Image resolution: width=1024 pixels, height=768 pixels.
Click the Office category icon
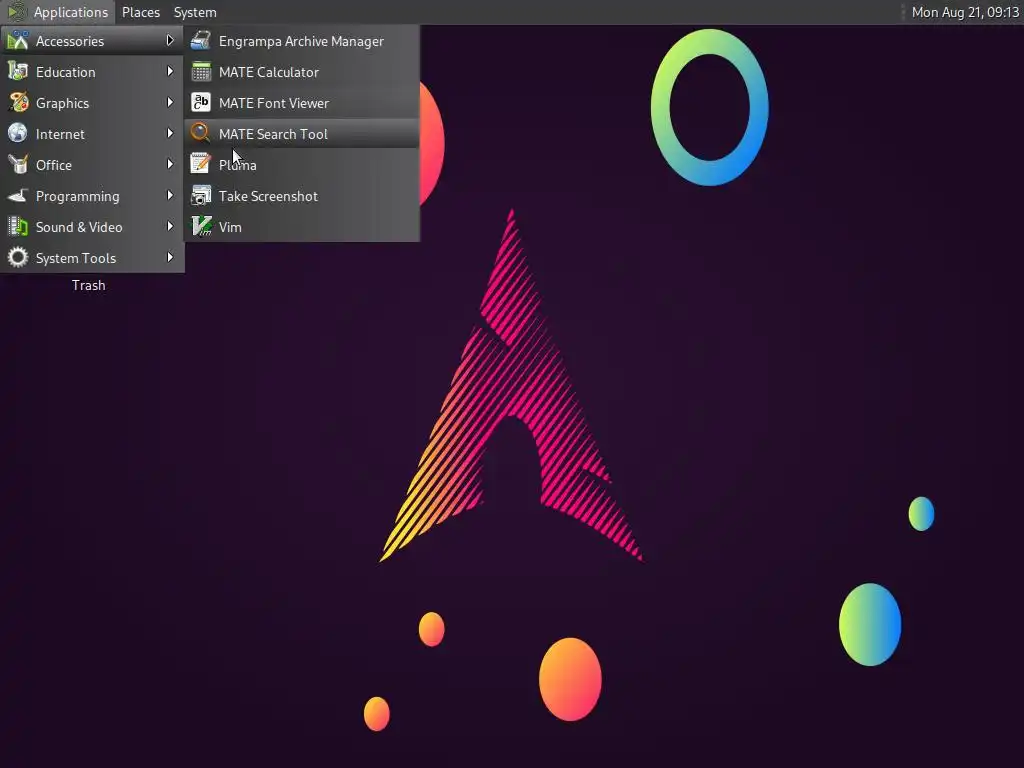tap(18, 165)
